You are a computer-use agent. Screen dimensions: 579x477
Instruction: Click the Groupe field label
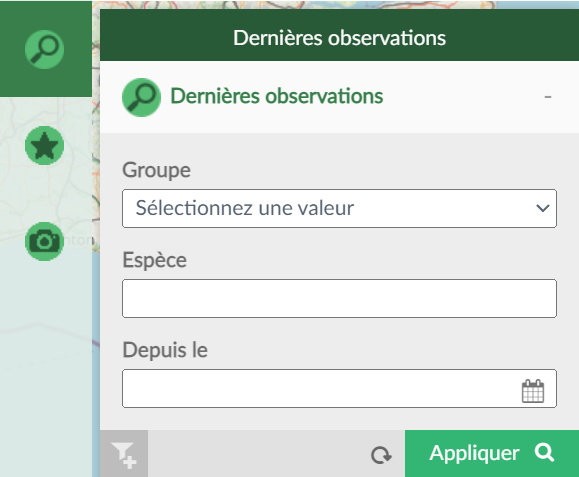pyautogui.click(x=157, y=171)
